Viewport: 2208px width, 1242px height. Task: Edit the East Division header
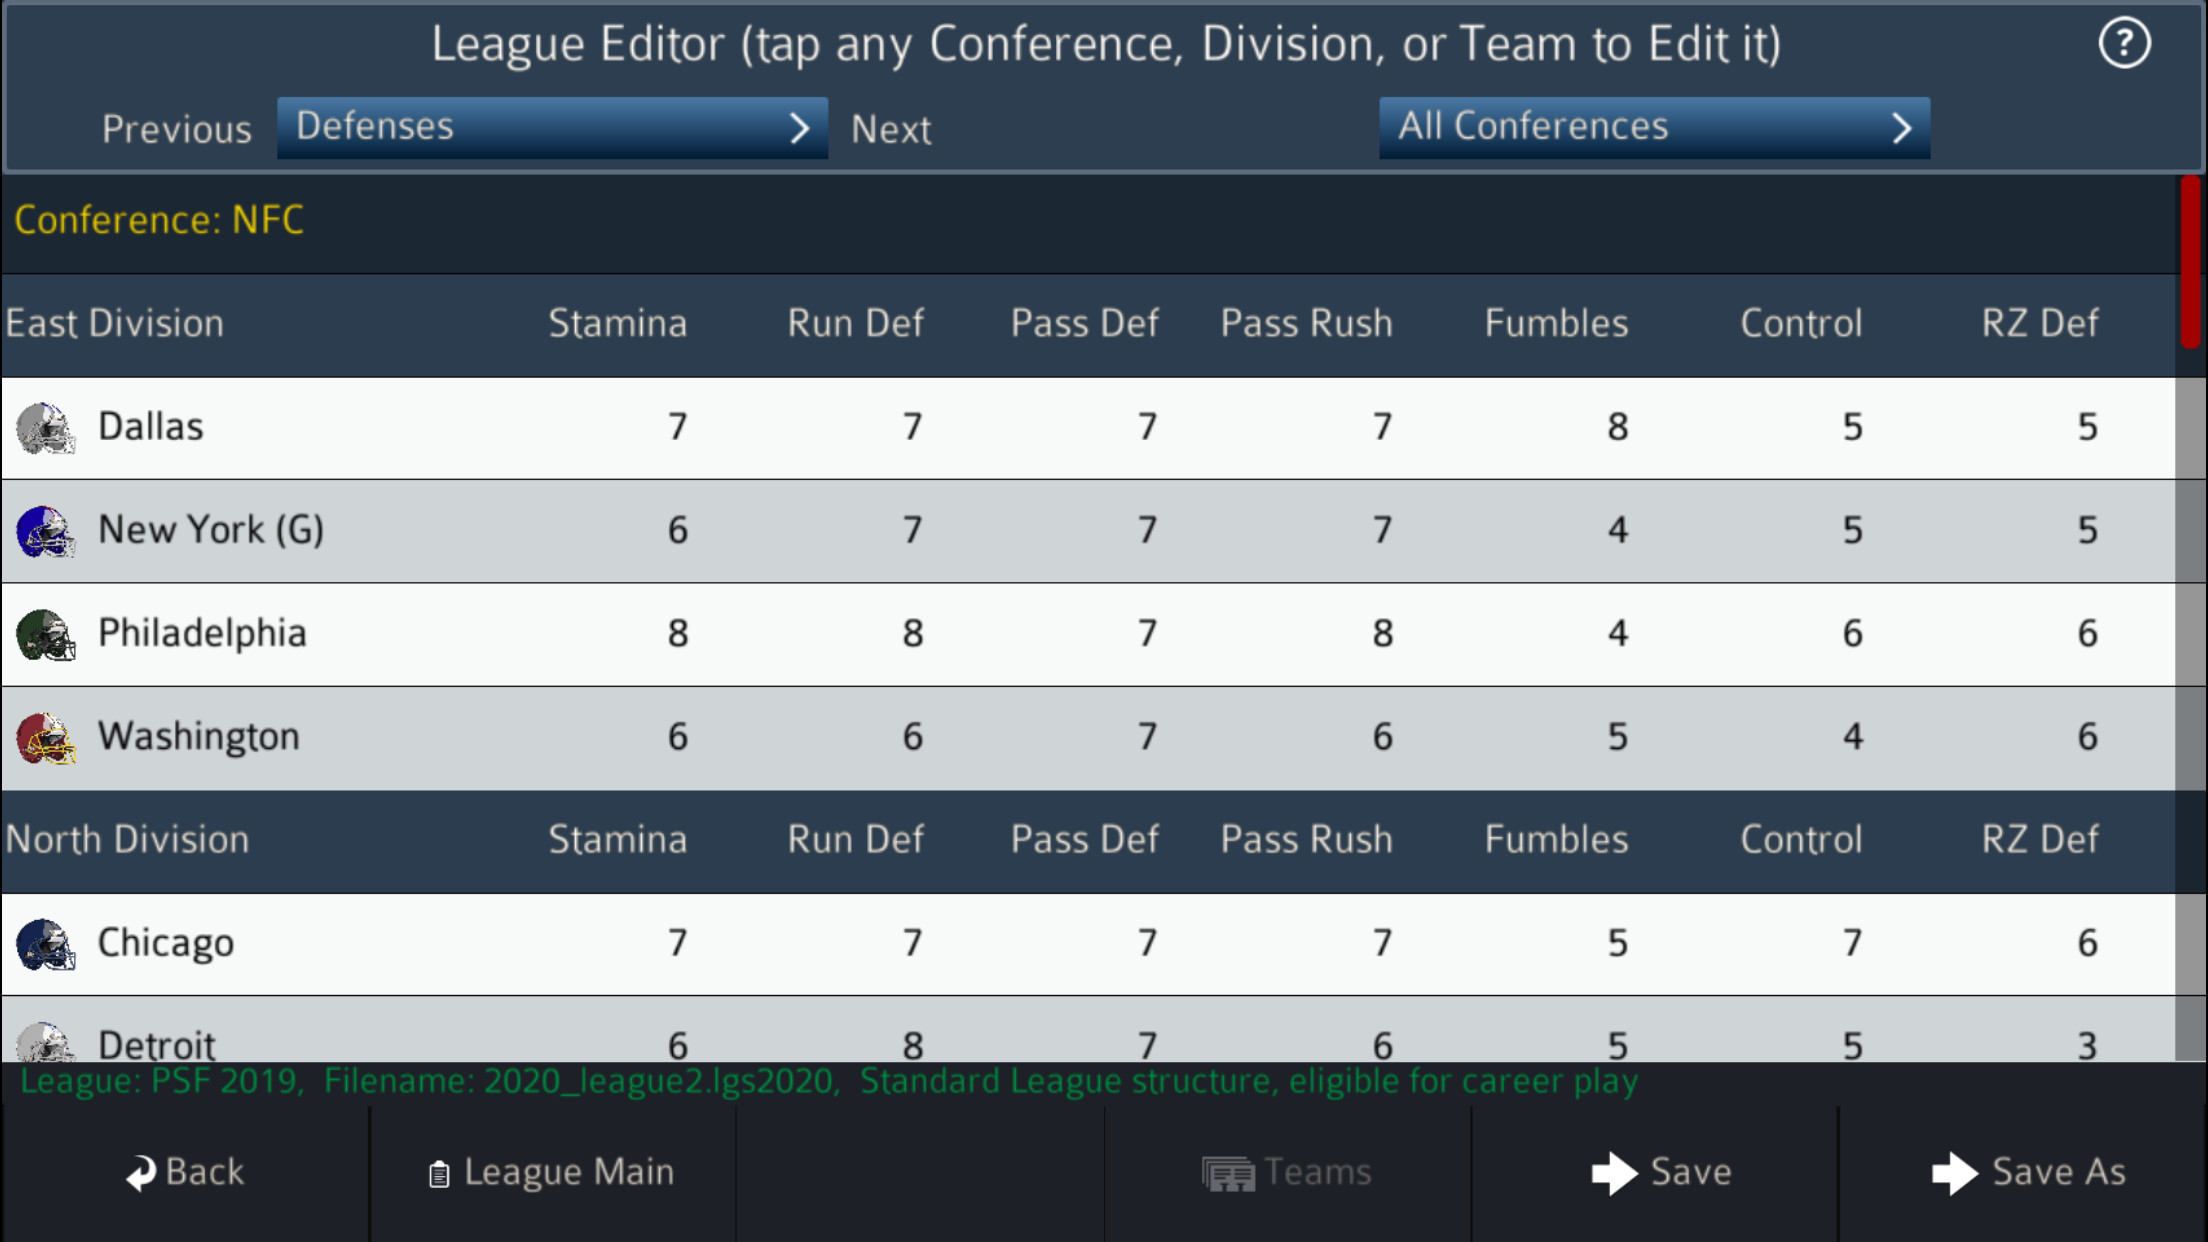(115, 322)
